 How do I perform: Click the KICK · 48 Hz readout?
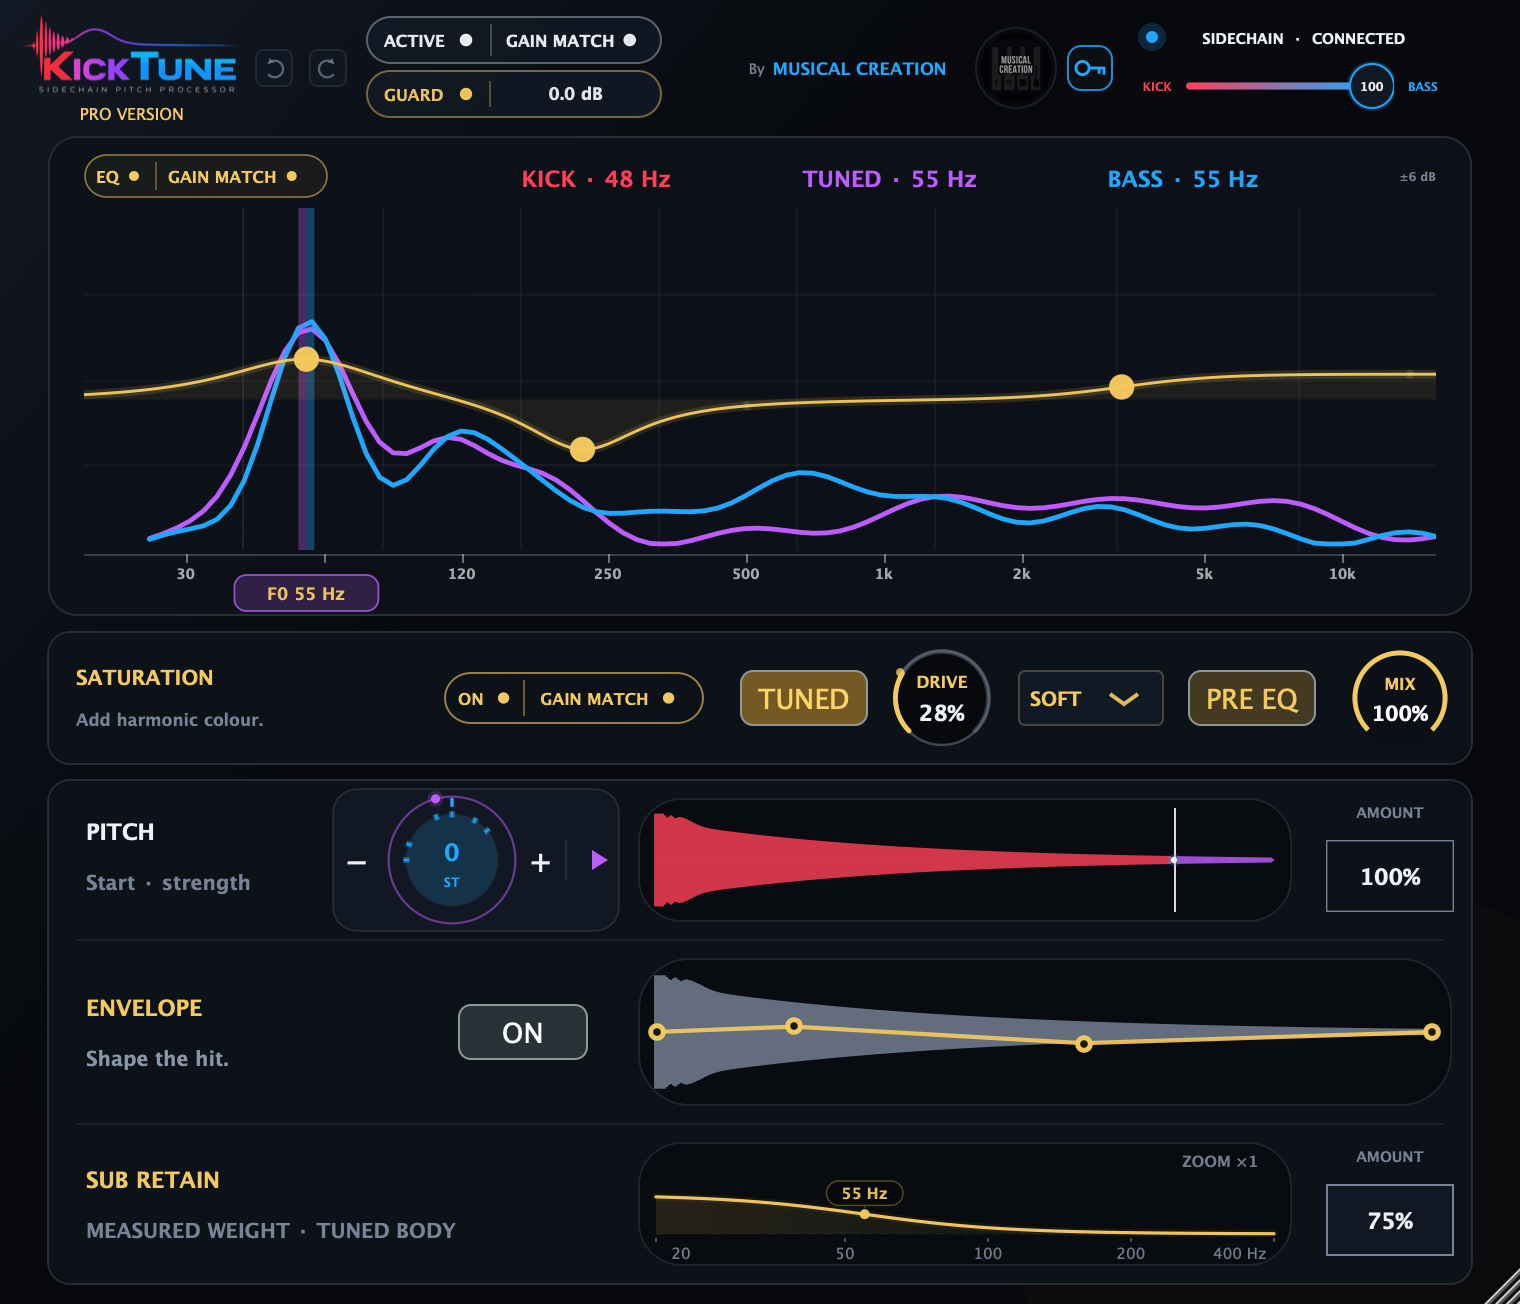coord(596,179)
